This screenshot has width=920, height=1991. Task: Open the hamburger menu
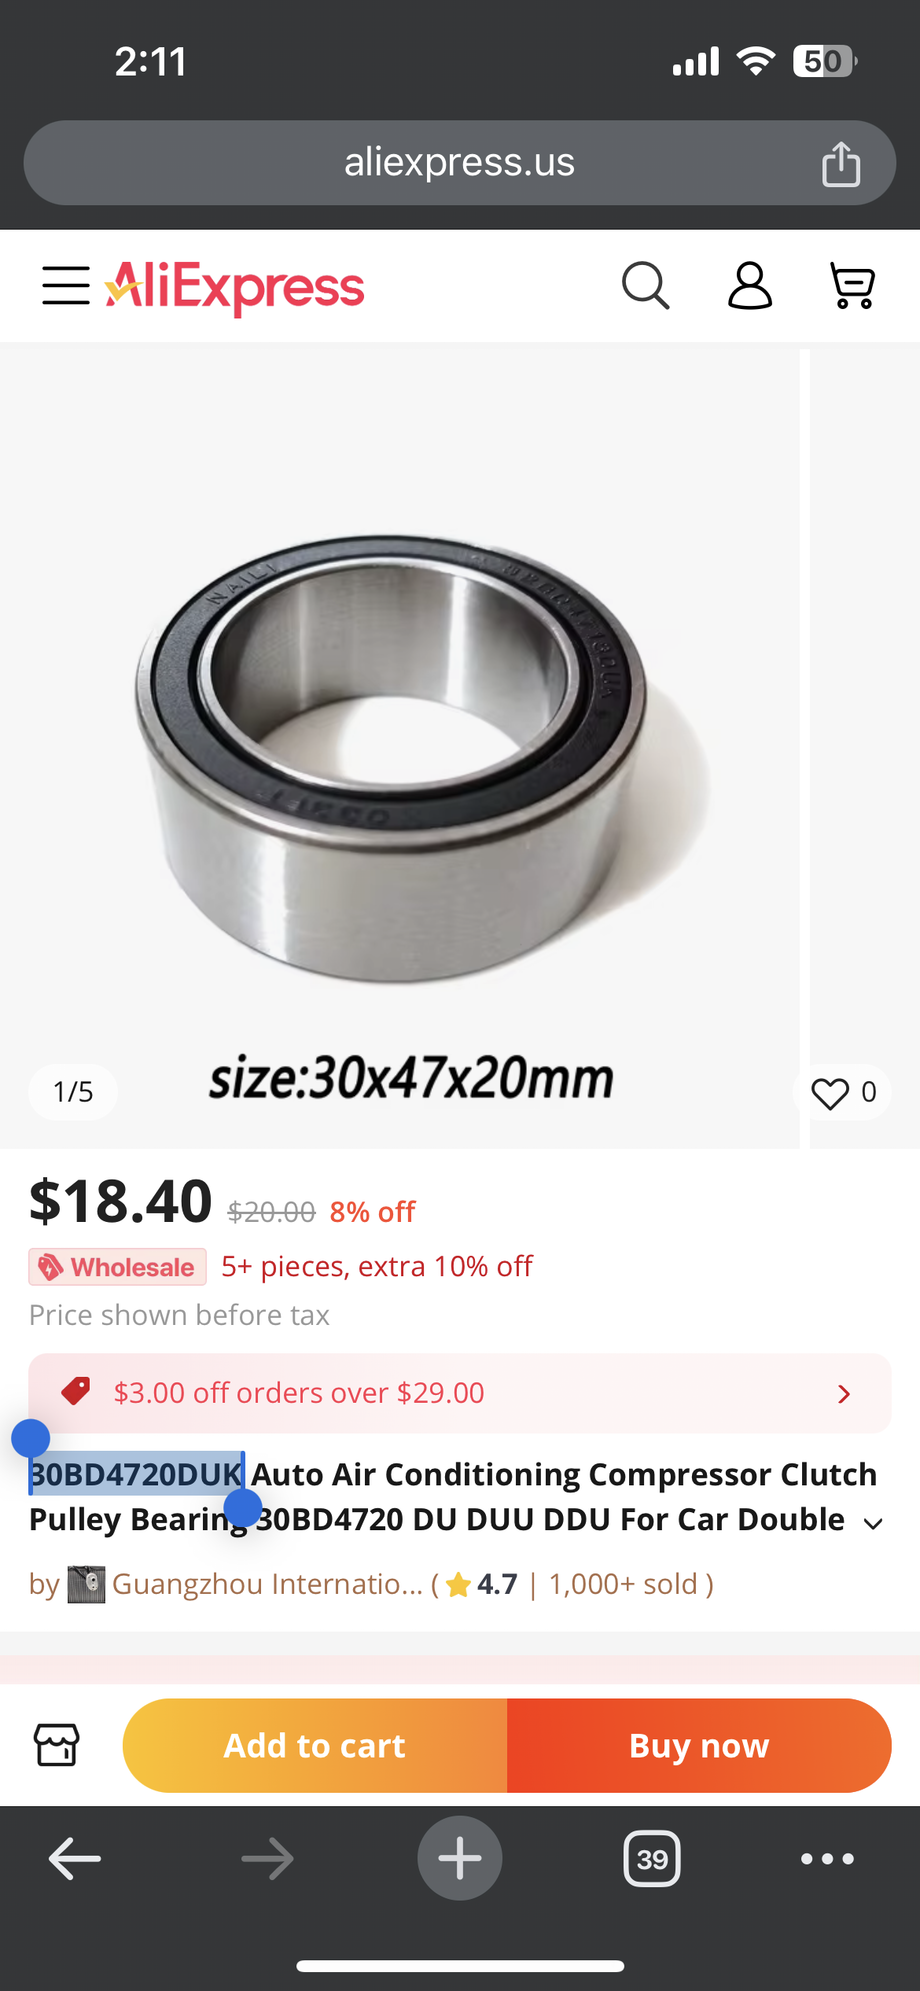pyautogui.click(x=66, y=285)
